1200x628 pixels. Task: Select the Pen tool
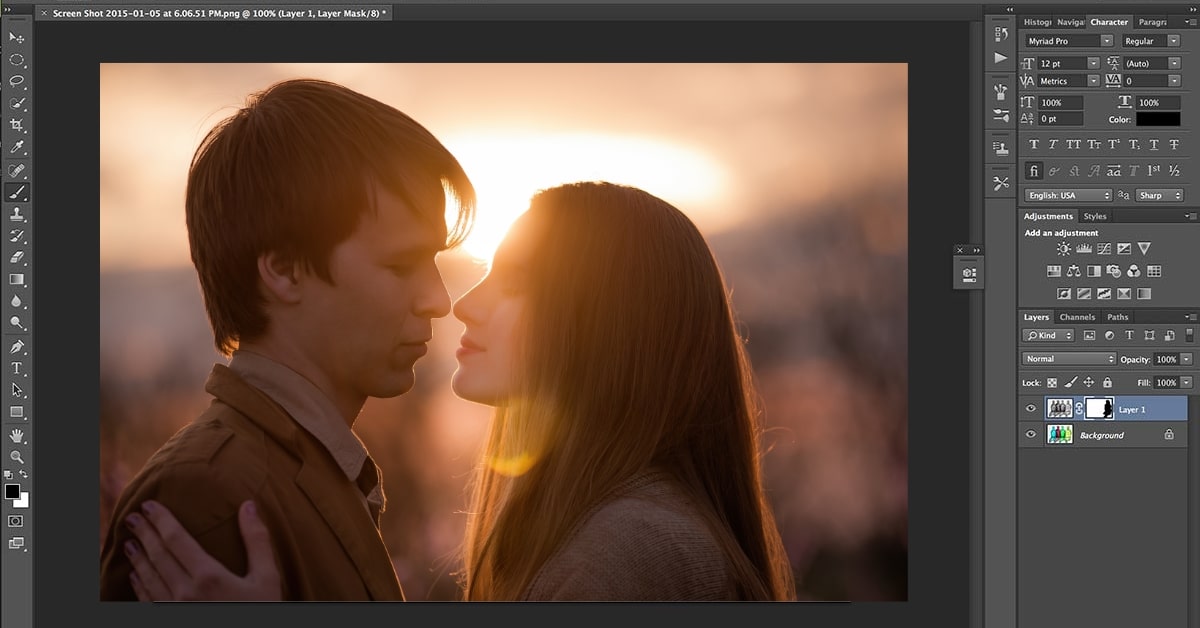[x=17, y=347]
